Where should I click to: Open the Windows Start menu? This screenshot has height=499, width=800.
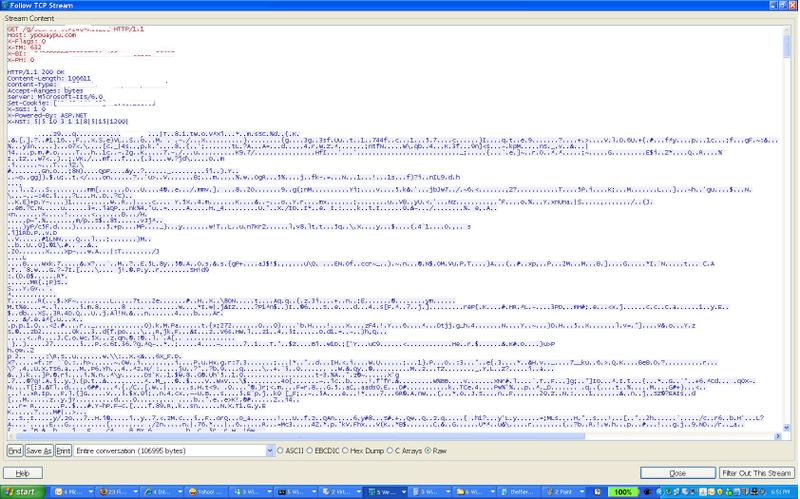click(22, 492)
